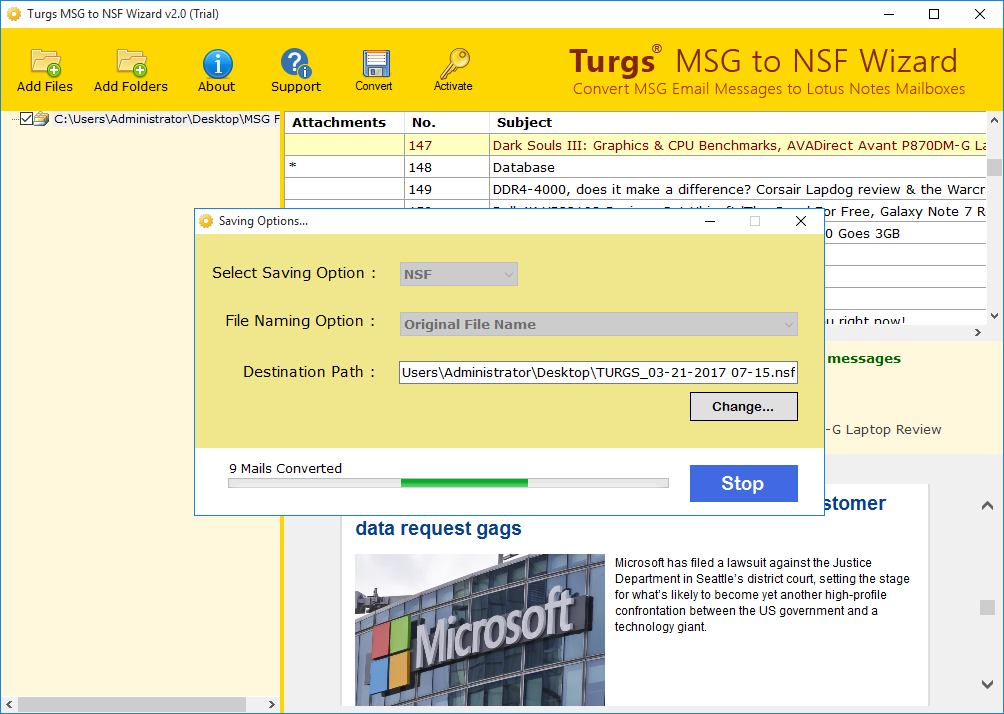Select the Database email subject row

pyautogui.click(x=635, y=167)
